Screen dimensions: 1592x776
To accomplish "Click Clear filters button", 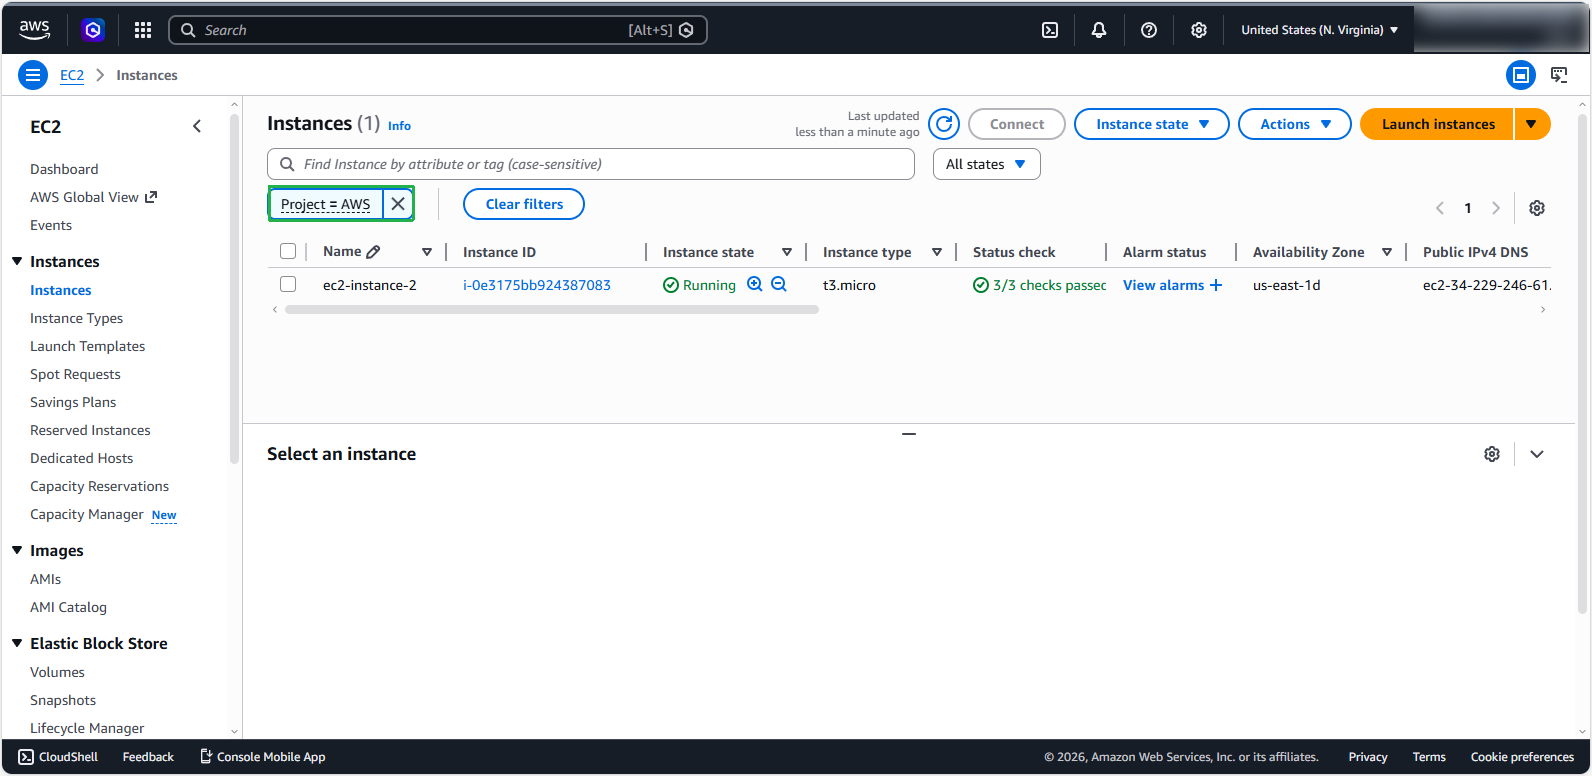I will click(x=524, y=204).
